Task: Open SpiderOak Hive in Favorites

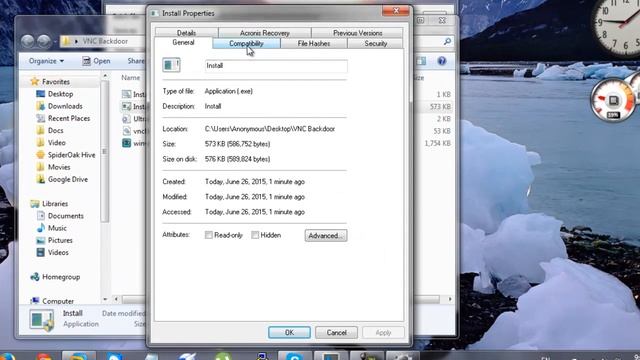Action: (x=71, y=155)
